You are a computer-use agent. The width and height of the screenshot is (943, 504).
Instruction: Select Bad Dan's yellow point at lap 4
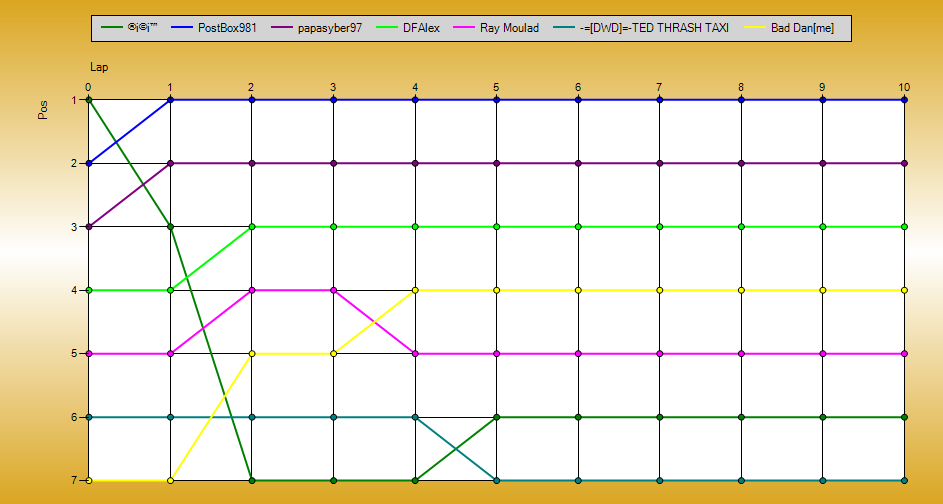(x=415, y=290)
